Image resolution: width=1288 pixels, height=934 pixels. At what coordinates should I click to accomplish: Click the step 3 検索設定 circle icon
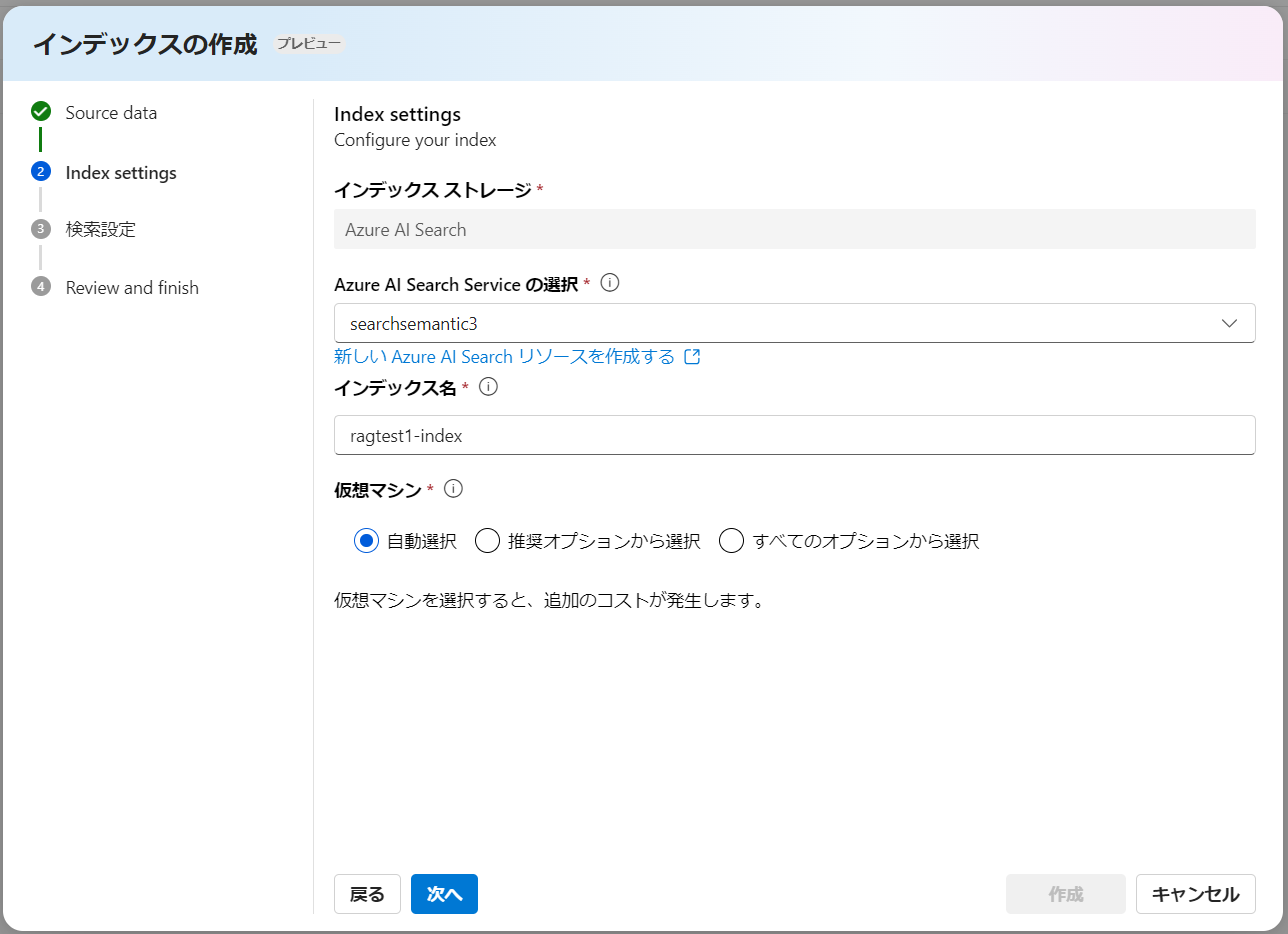click(x=41, y=229)
